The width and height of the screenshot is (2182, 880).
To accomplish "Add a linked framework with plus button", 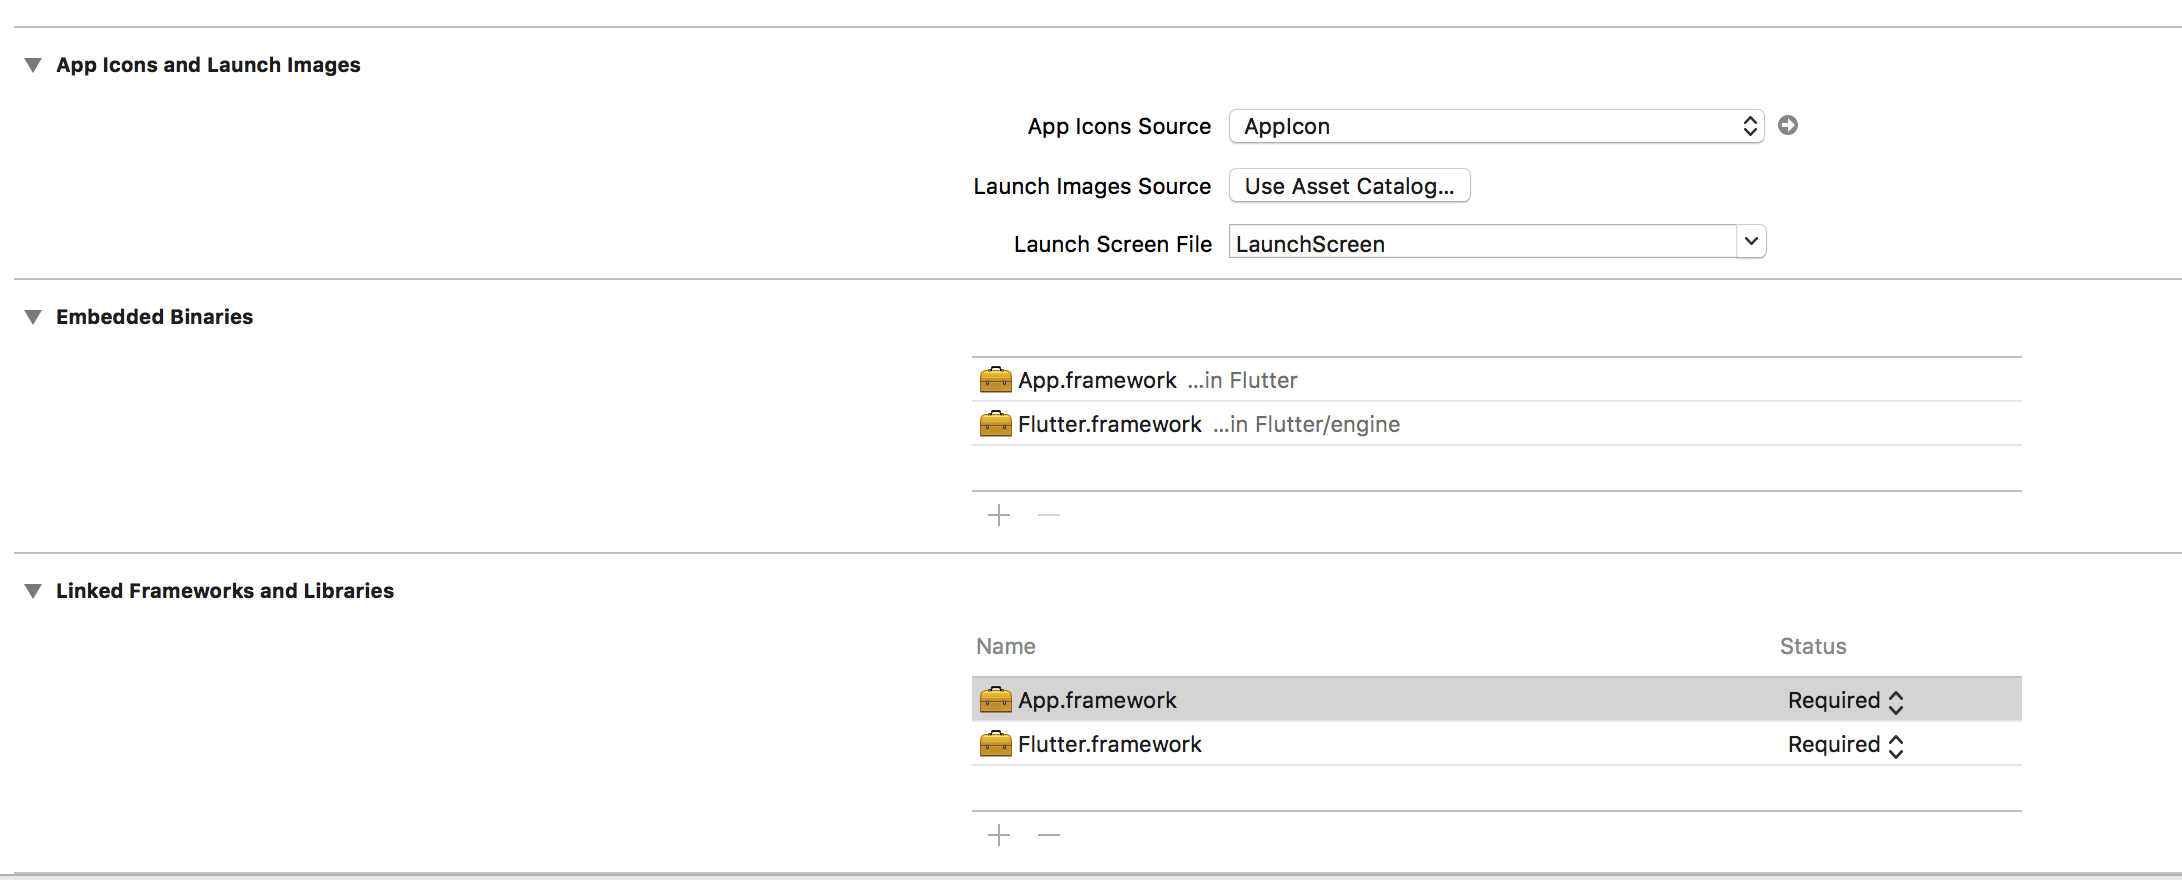I will pyautogui.click(x=999, y=835).
